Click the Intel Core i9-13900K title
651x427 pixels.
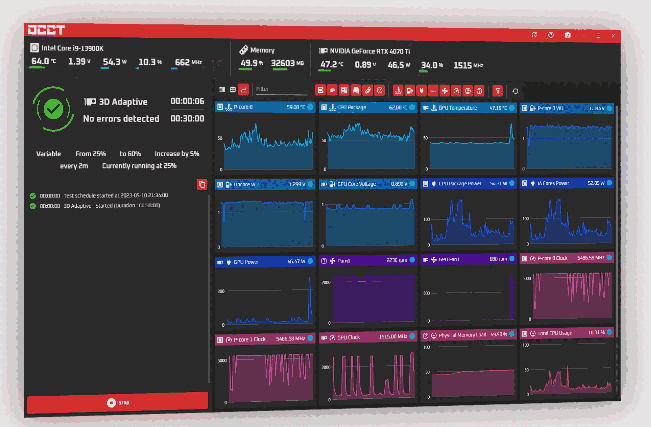coord(72,48)
